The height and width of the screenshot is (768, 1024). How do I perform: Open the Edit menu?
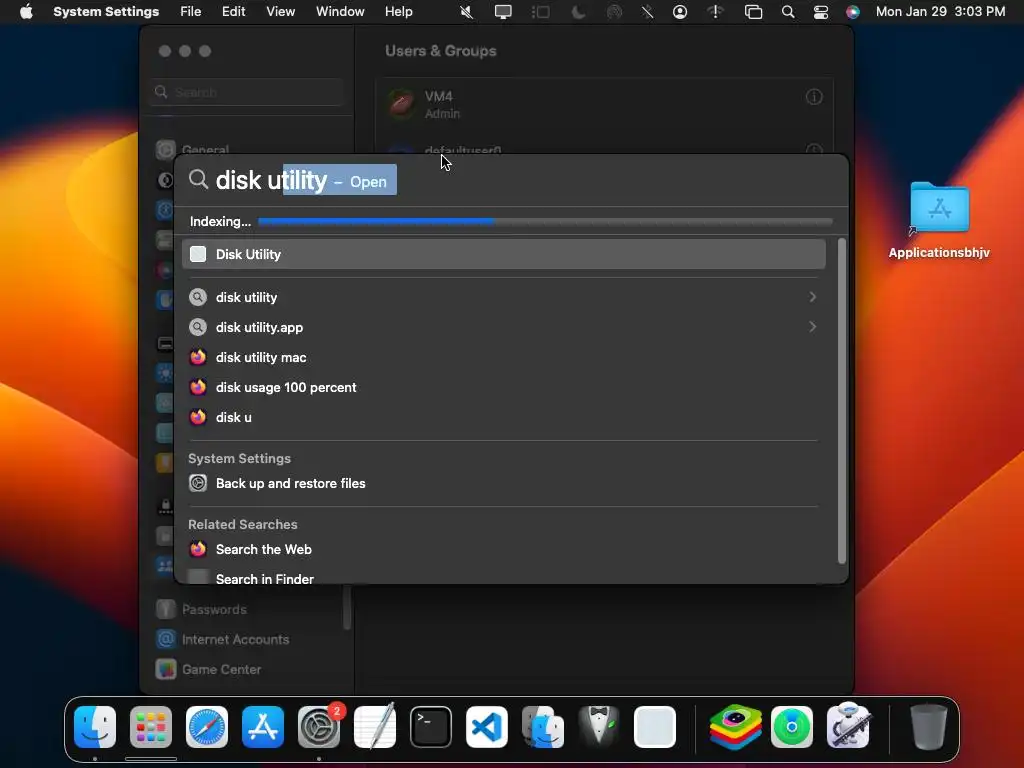tap(233, 12)
